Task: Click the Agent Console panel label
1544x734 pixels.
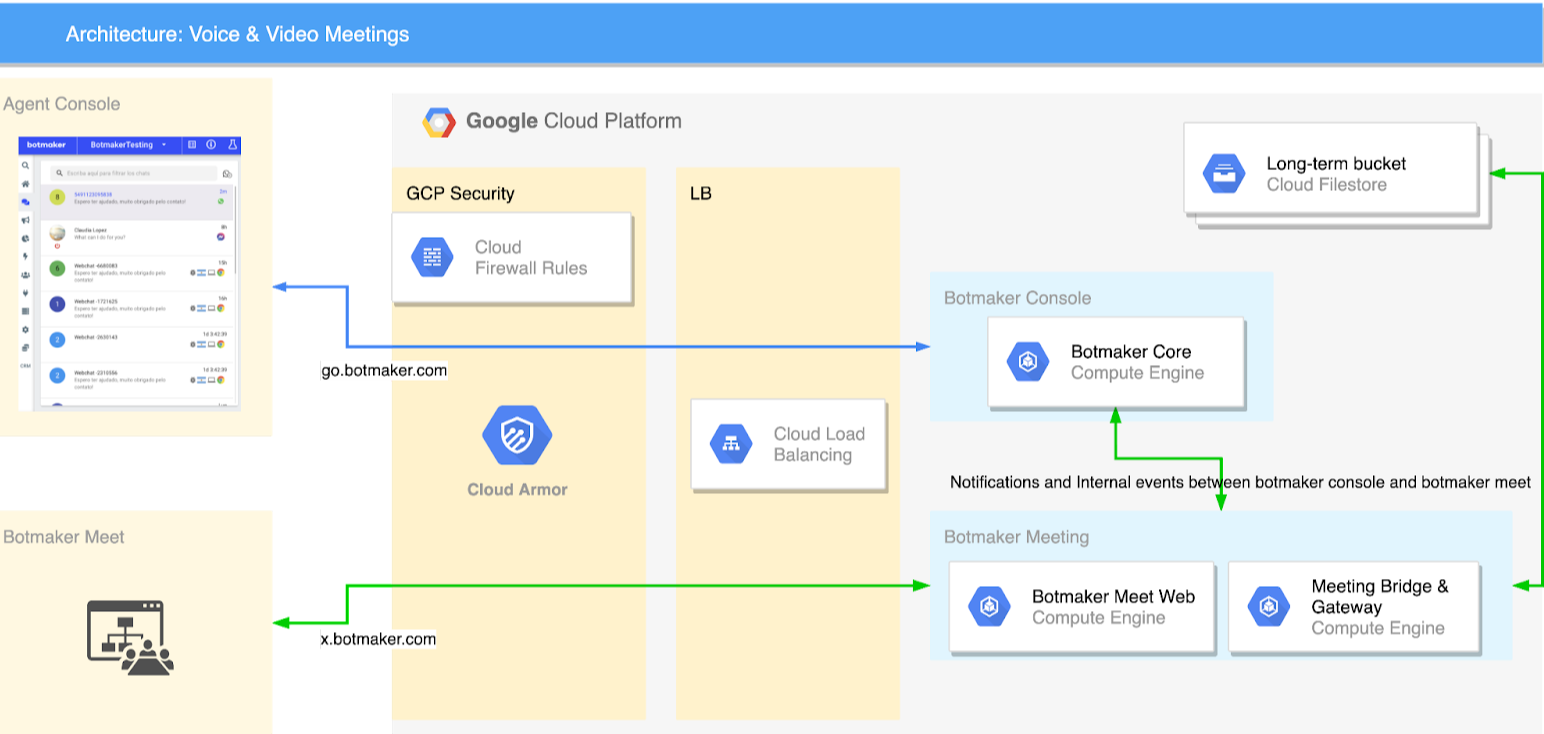Action: click(61, 104)
